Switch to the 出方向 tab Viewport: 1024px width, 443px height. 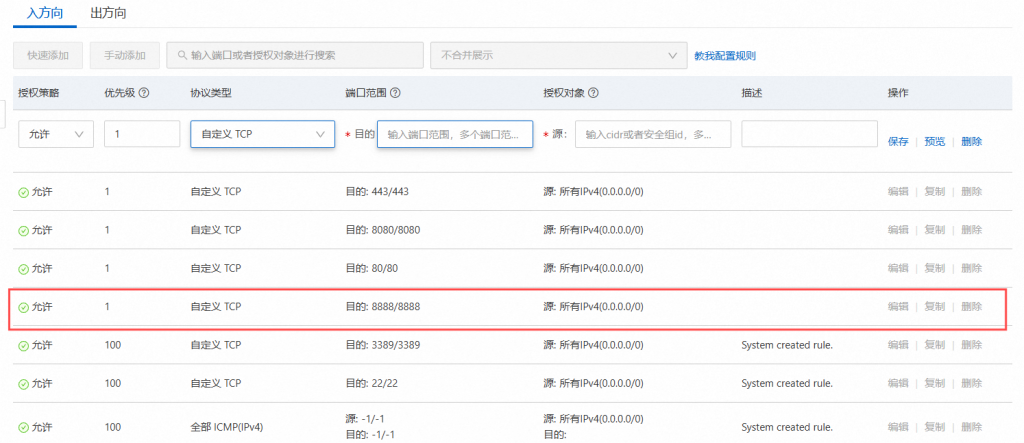[108, 14]
